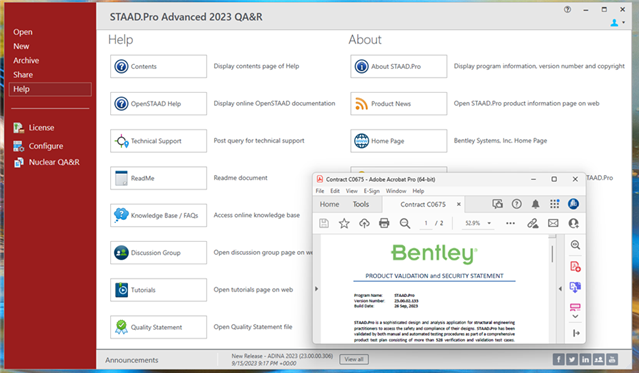Image resolution: width=639 pixels, height=373 pixels.
Task: Open Acrobat View menu
Action: (x=352, y=191)
